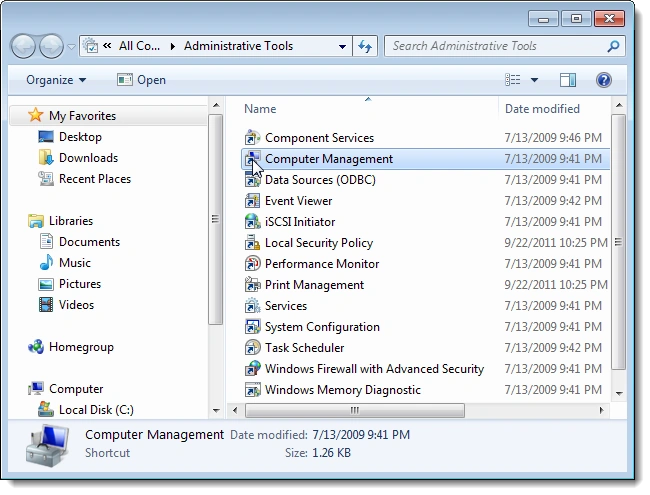The width and height of the screenshot is (650, 495).
Task: Click file list horizontal scroll right arrow
Action: [x=601, y=410]
